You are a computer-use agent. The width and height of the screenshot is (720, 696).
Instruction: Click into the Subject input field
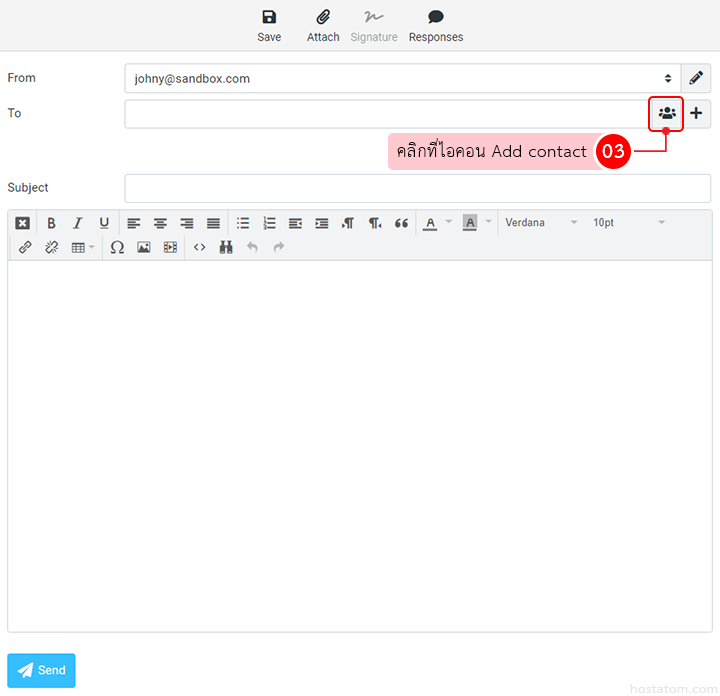point(417,188)
